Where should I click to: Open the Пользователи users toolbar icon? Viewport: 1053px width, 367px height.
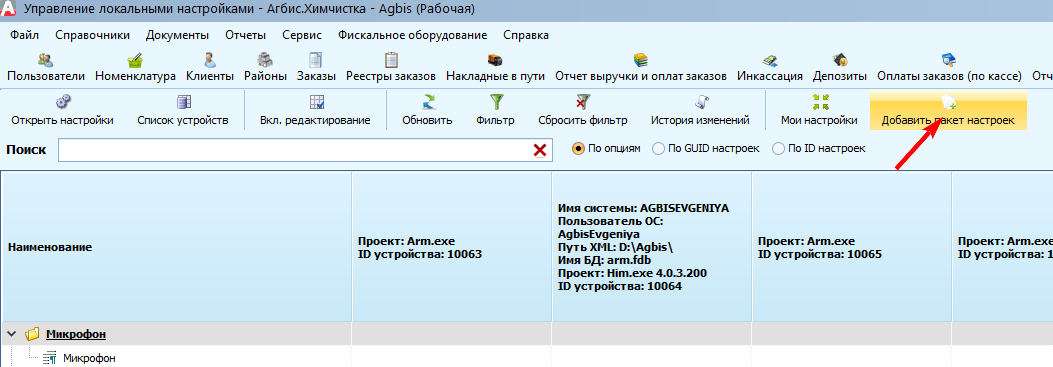46,68
